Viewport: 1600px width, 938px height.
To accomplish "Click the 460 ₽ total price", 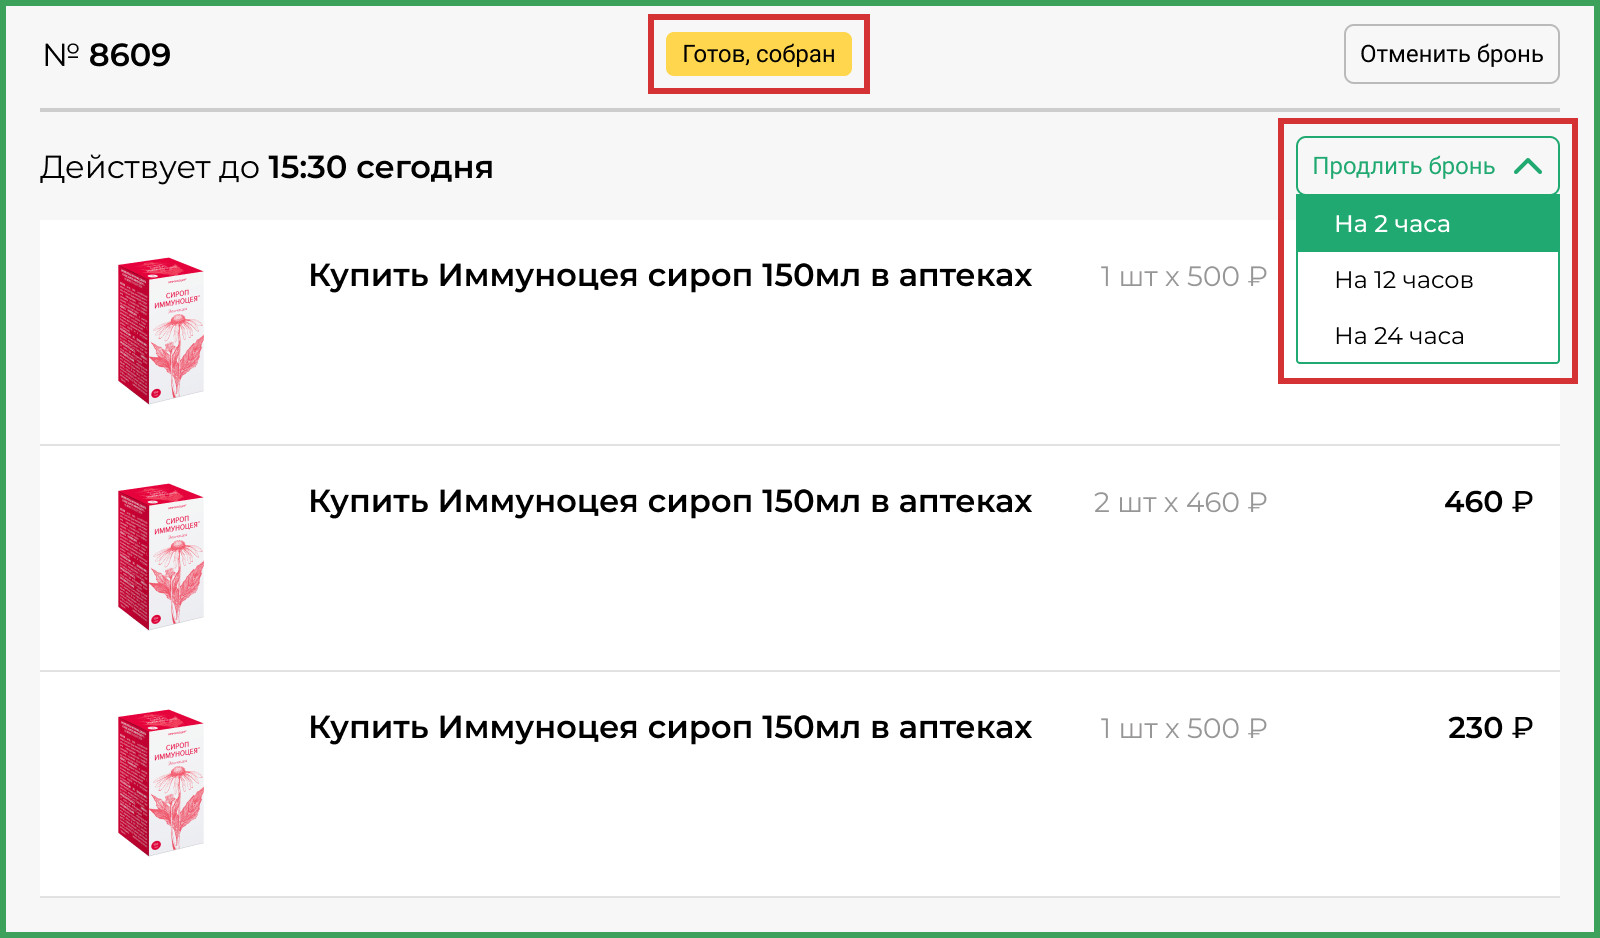I will click(x=1488, y=502).
